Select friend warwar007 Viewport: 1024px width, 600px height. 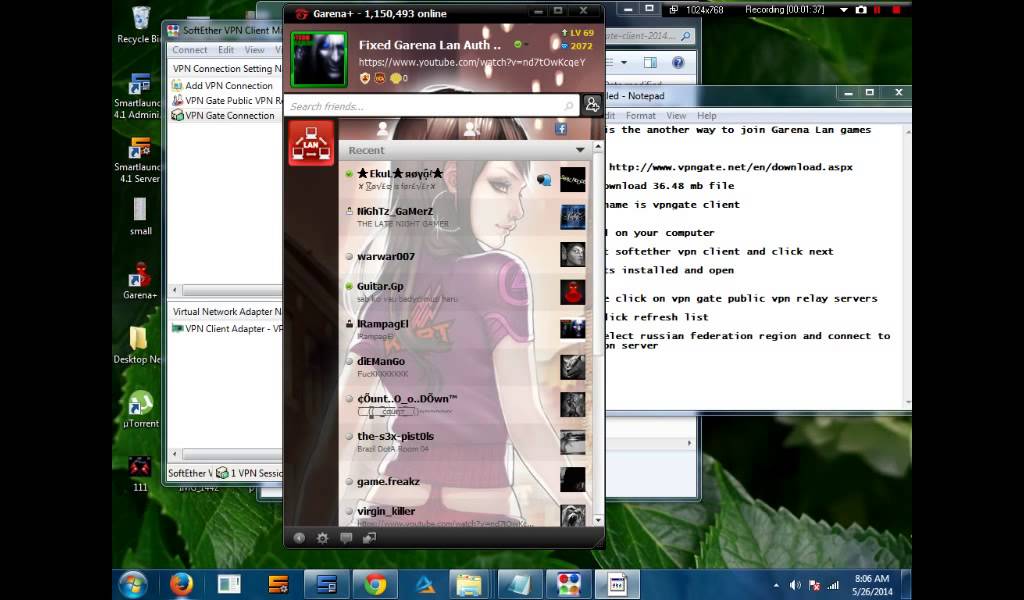click(x=466, y=256)
